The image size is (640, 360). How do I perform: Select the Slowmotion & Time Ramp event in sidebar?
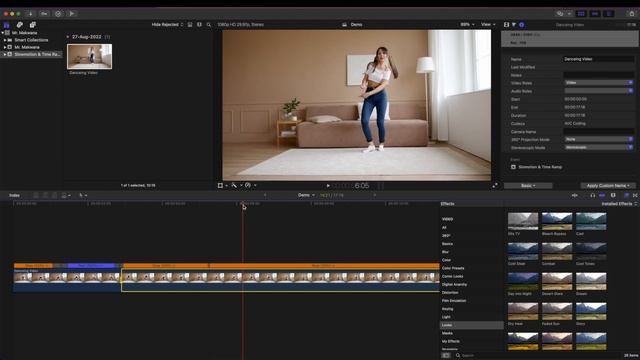[x=32, y=54]
